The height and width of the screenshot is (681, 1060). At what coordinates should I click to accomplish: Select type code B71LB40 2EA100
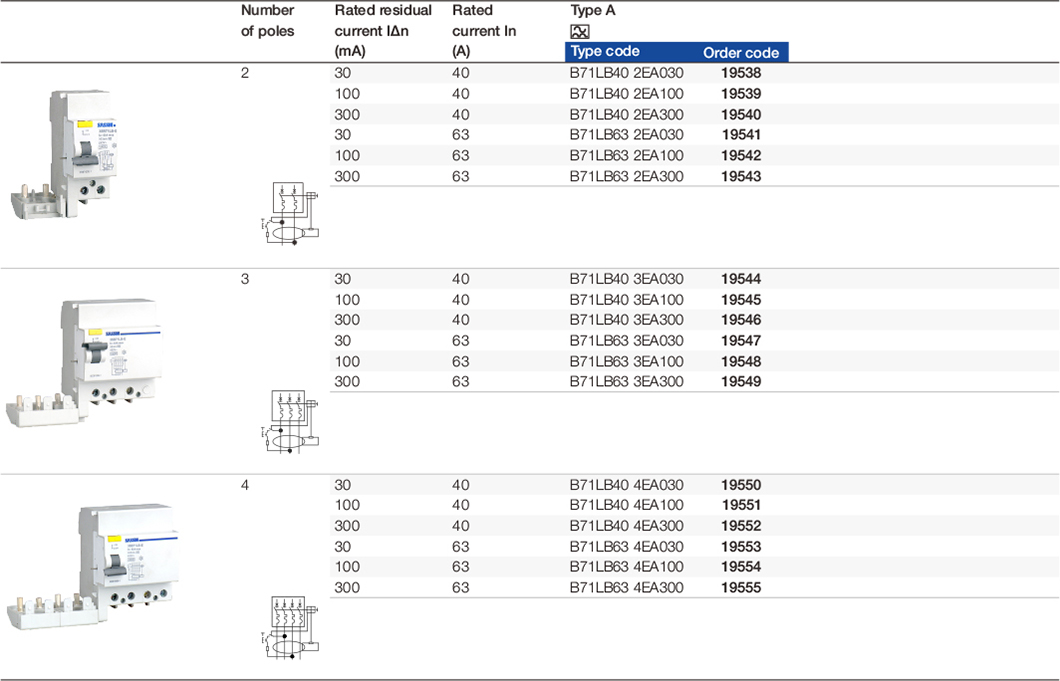(626, 94)
